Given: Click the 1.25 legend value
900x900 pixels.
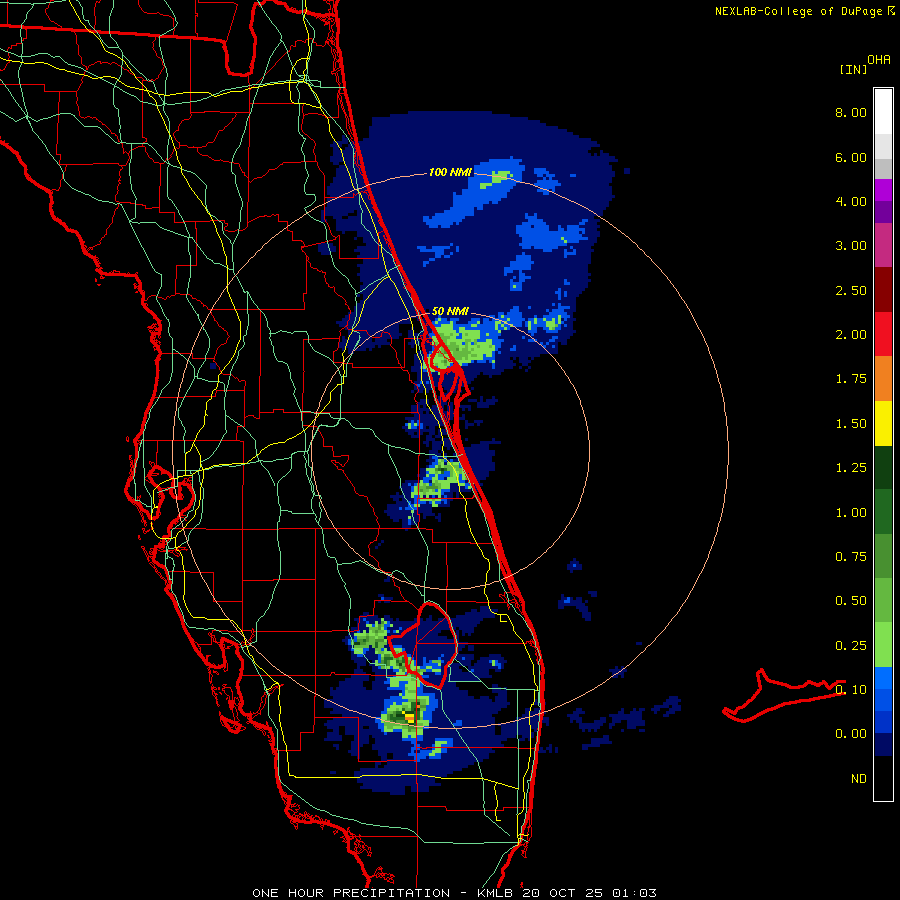Looking at the screenshot, I should coord(851,468).
